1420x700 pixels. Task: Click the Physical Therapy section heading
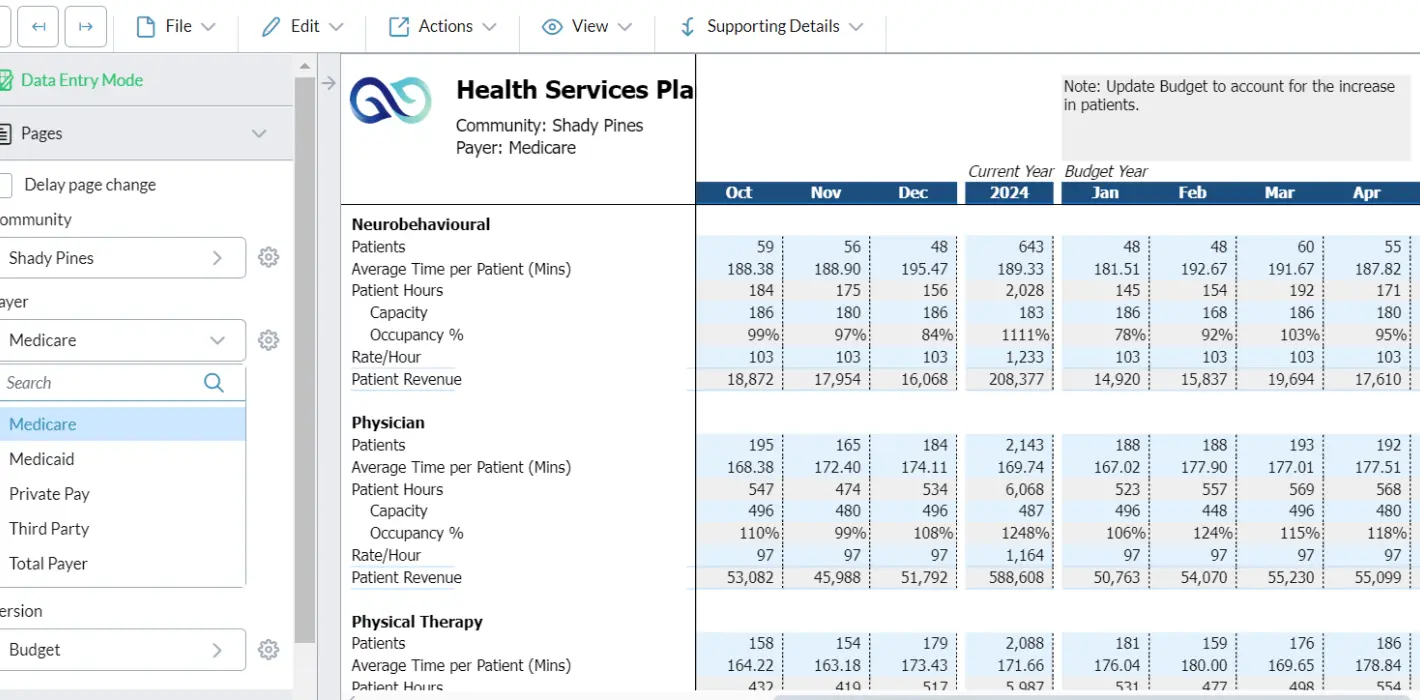click(417, 622)
